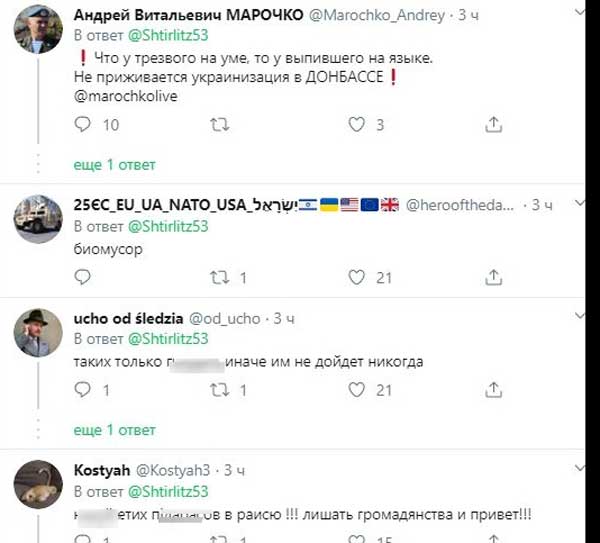Like ucho od śledzia's tweet
Screen dimensions: 600x543
(356, 391)
